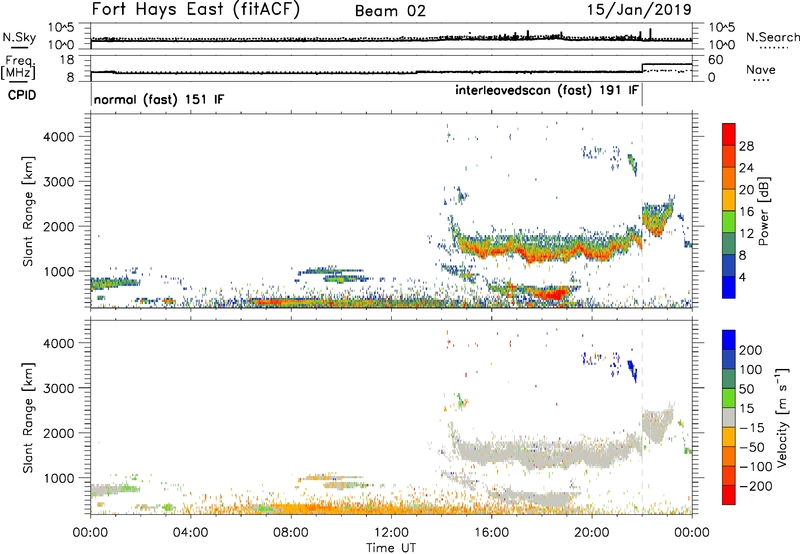Click the 04:00 time tick label
The height and width of the screenshot is (554, 800).
pyautogui.click(x=191, y=533)
